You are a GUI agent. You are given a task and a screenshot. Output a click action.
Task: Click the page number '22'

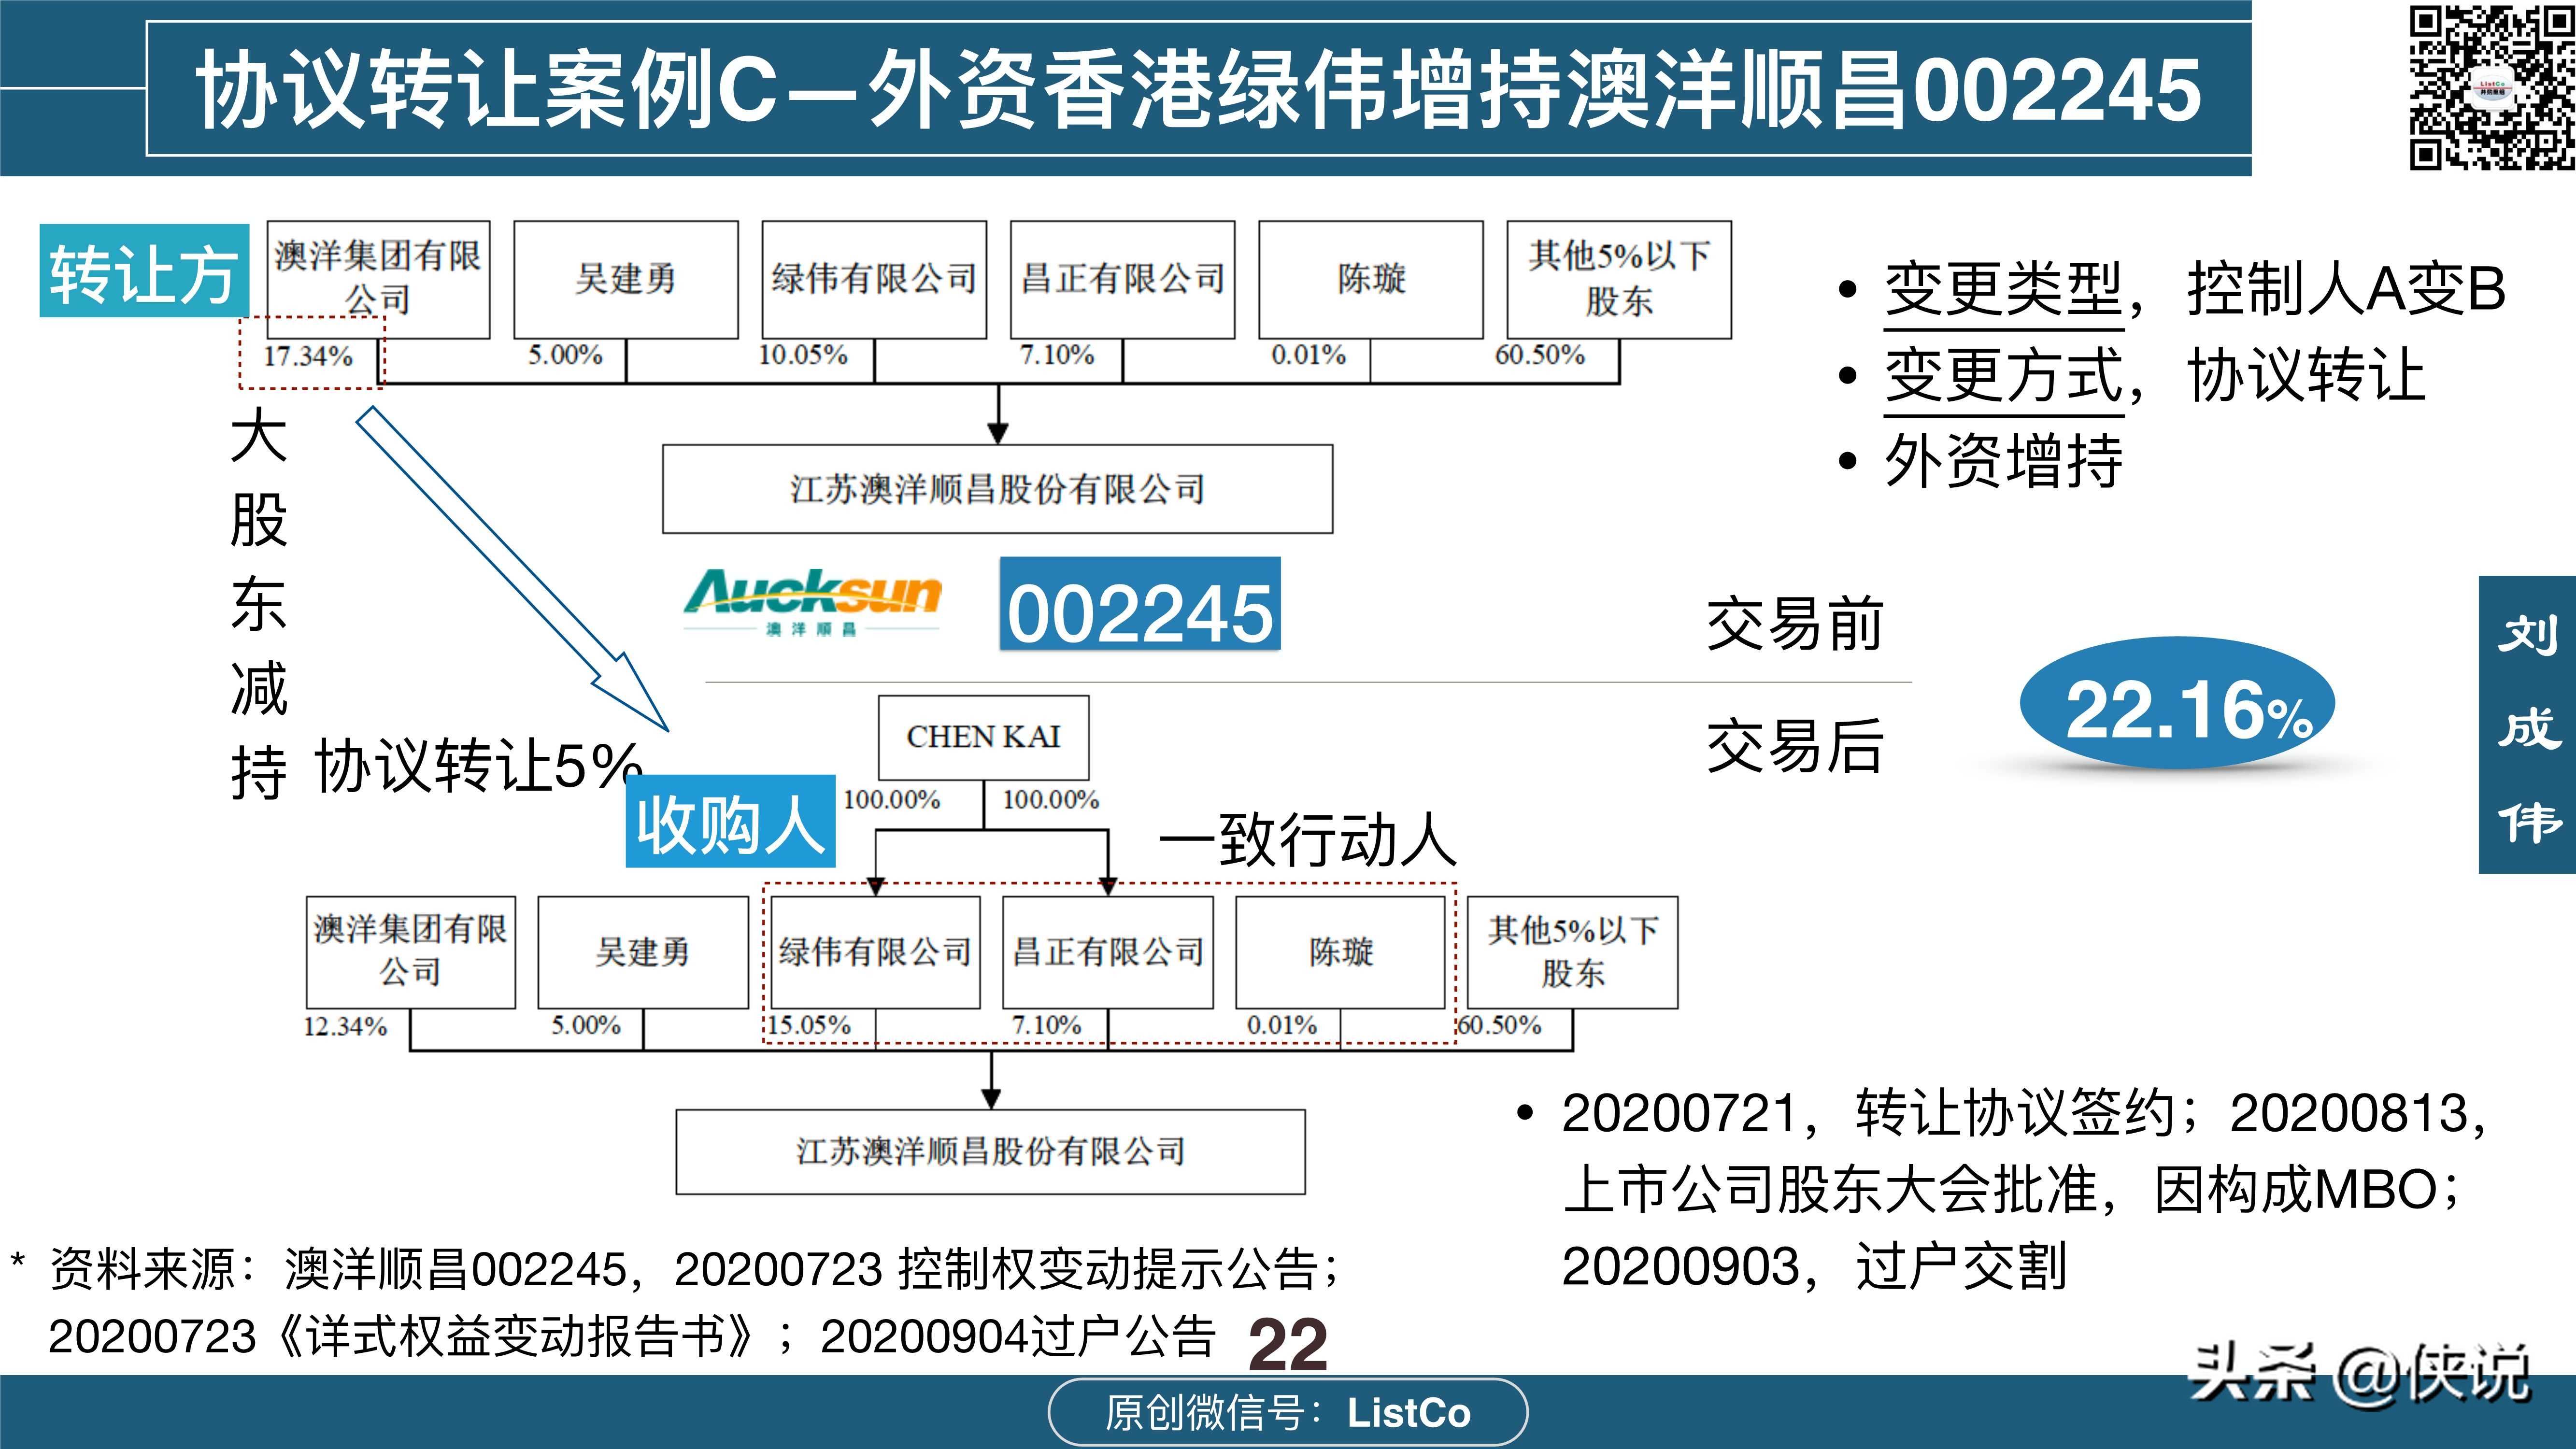(x=1288, y=1345)
